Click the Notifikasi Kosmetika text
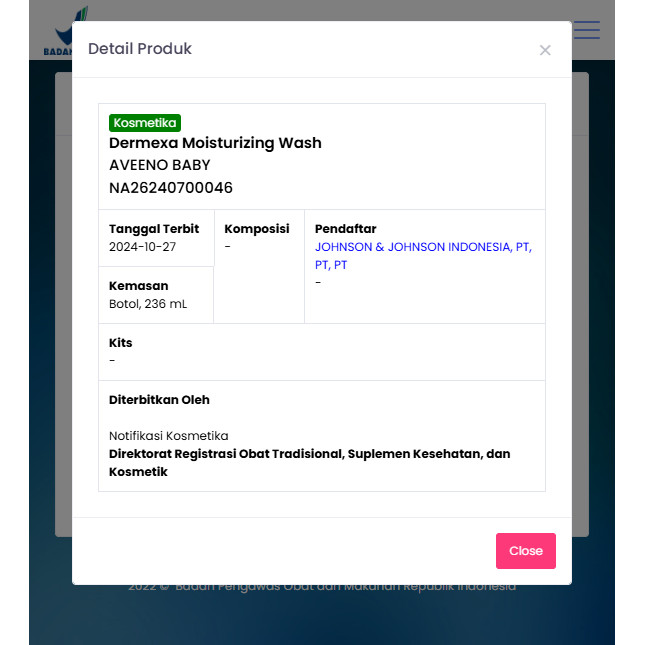The image size is (645, 645). 169,436
